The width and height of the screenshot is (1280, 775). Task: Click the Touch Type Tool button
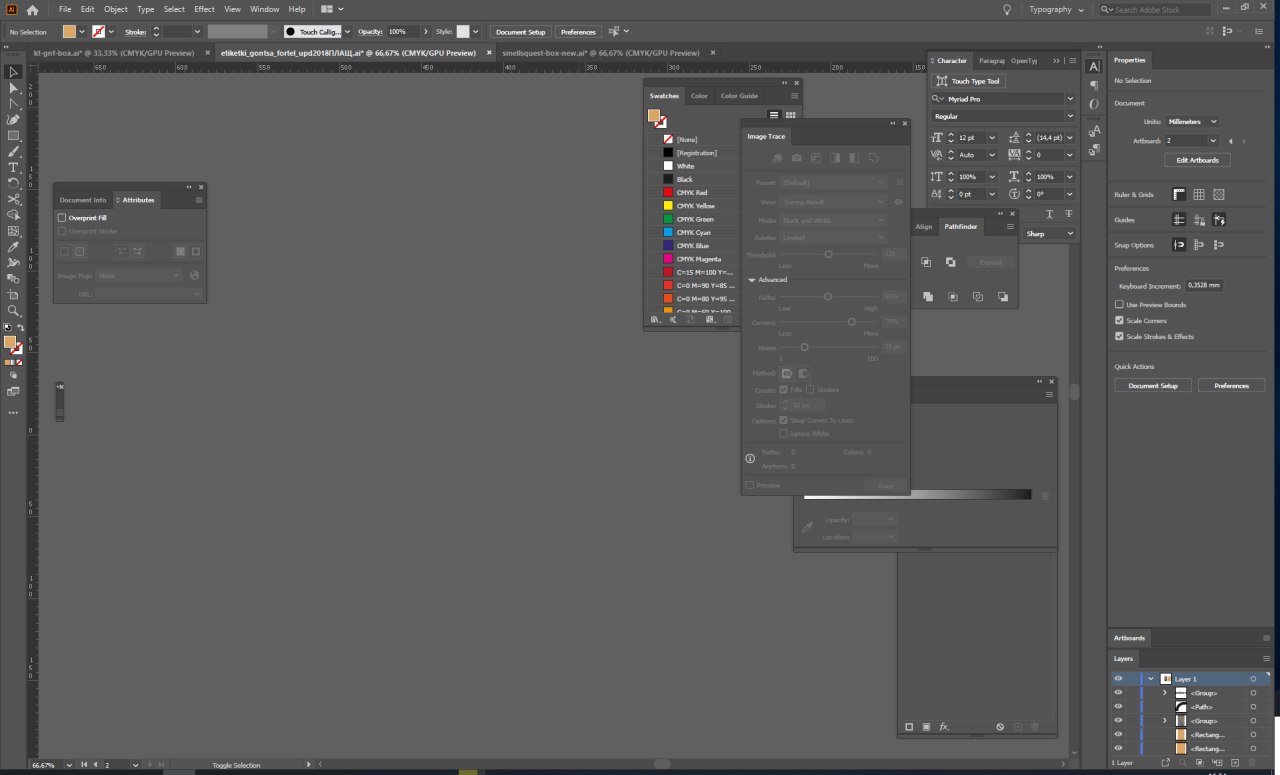tap(969, 81)
